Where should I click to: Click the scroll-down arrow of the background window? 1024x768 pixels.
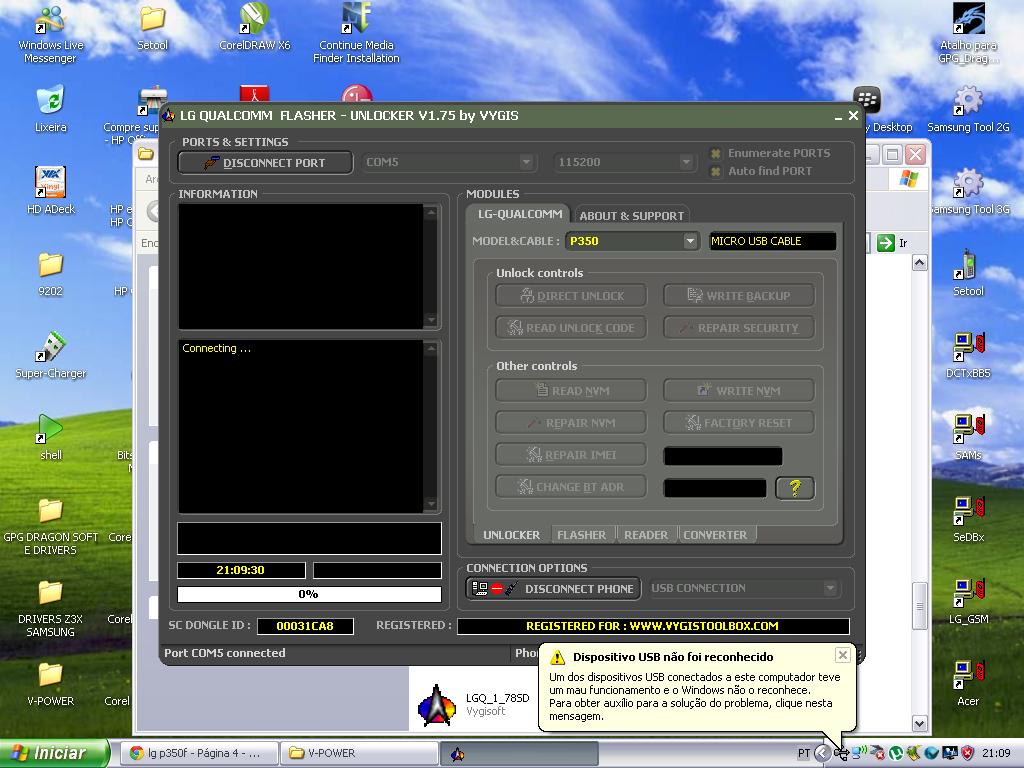click(920, 724)
